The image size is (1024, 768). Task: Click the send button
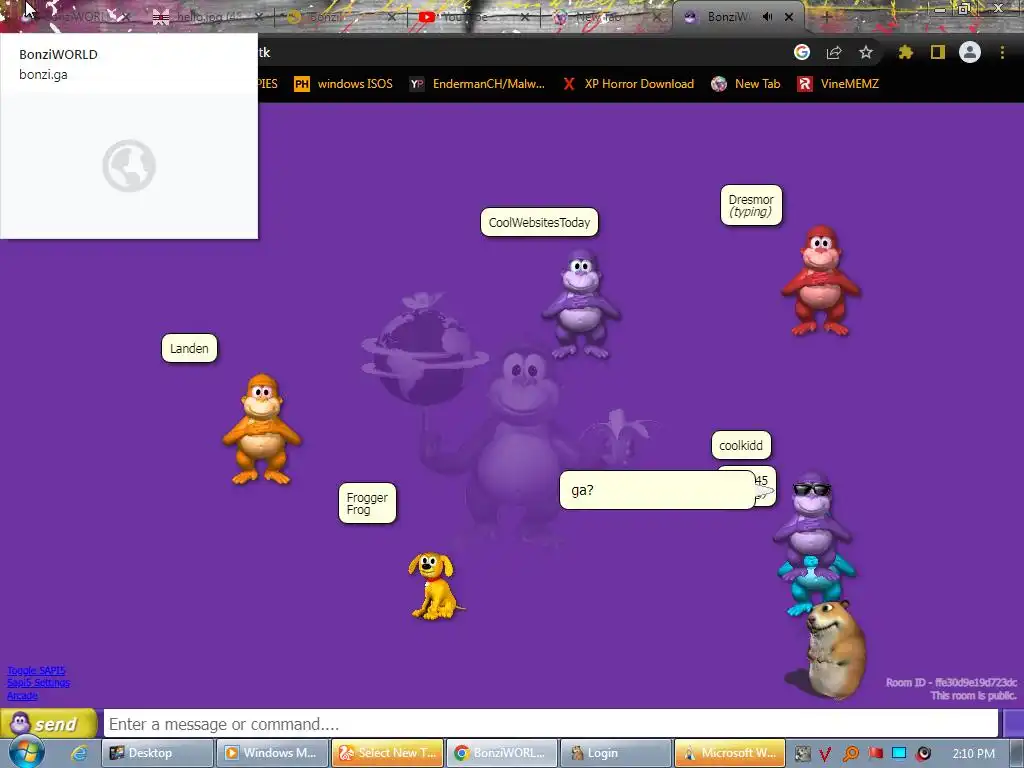click(49, 724)
